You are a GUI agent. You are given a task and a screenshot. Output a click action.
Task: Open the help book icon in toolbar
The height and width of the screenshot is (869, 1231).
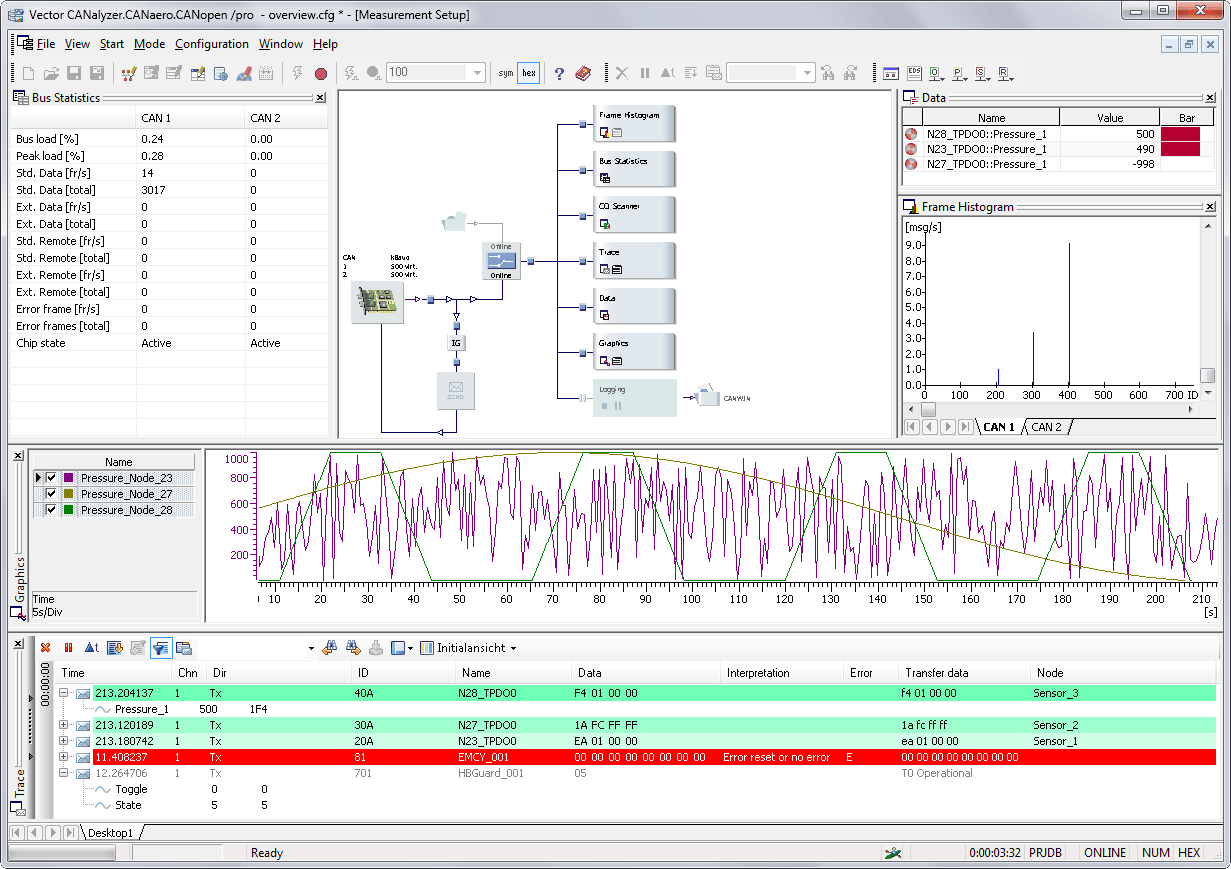(583, 73)
